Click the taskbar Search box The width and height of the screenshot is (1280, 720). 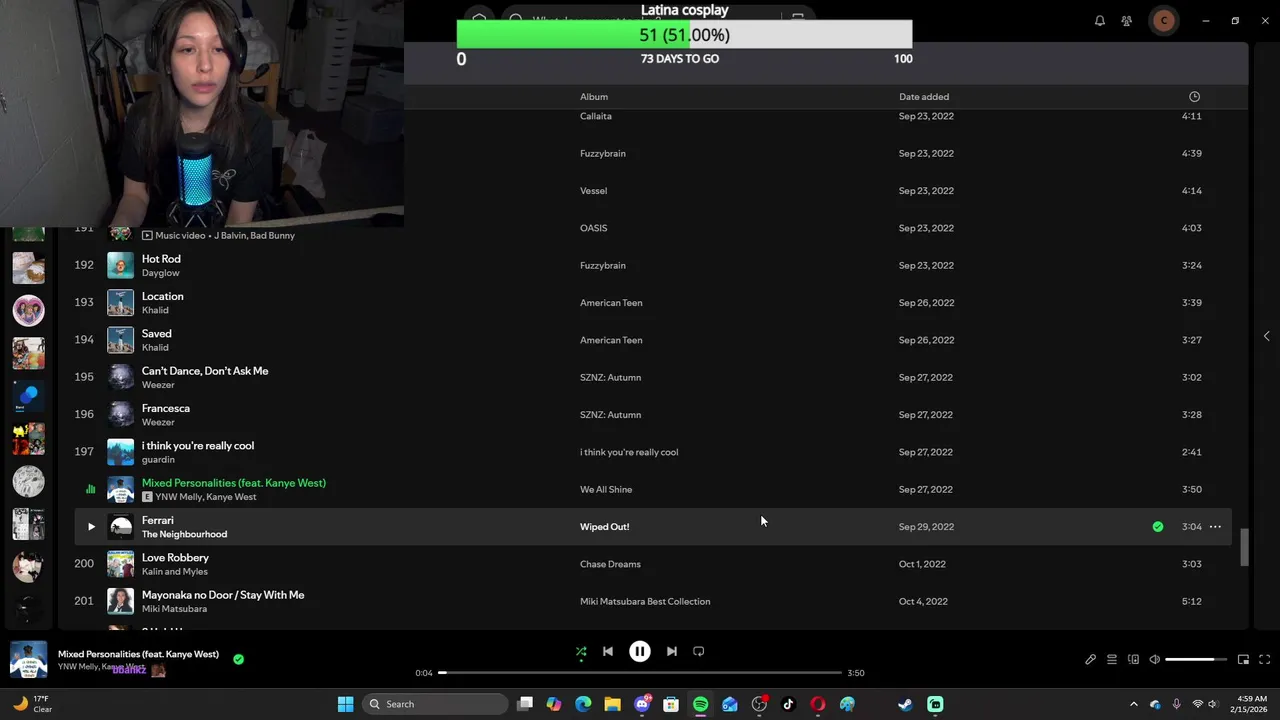pyautogui.click(x=435, y=704)
